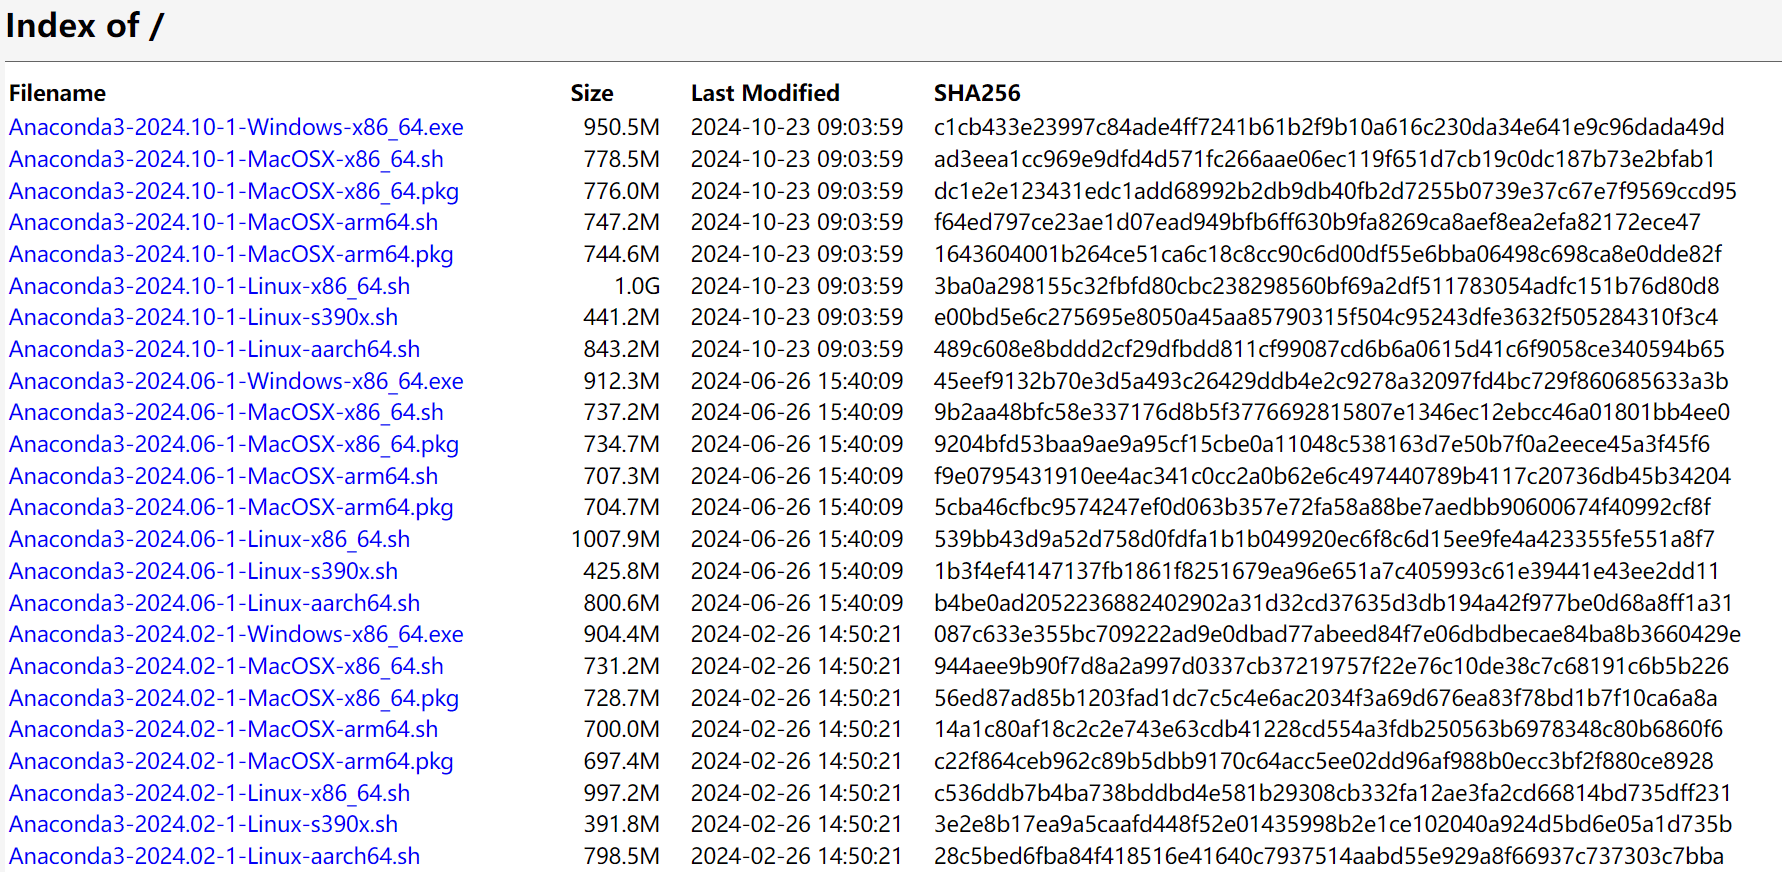Image resolution: width=1782 pixels, height=872 pixels.
Task: Click Anaconda3-2024.02-1-MacOSX-x86_64.sh link
Action: [226, 666]
